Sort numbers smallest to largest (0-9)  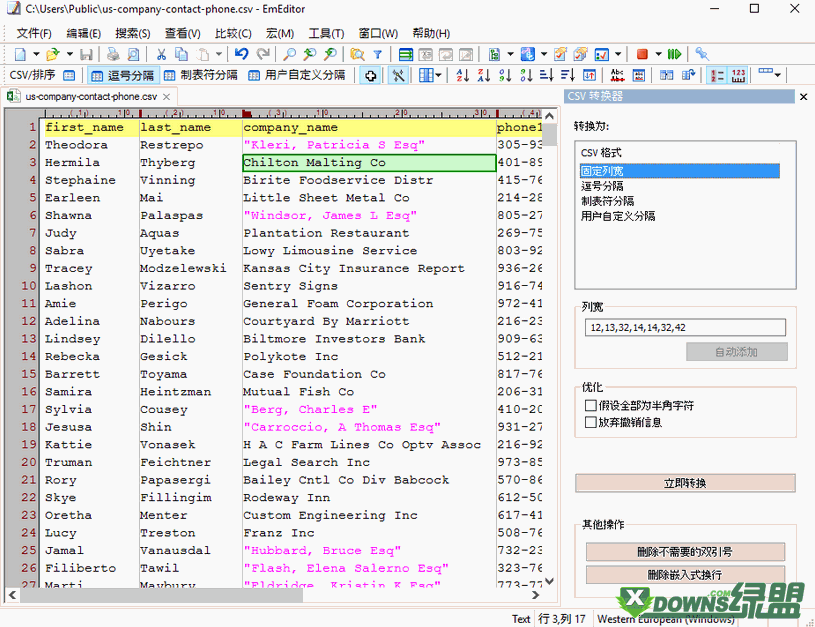505,75
